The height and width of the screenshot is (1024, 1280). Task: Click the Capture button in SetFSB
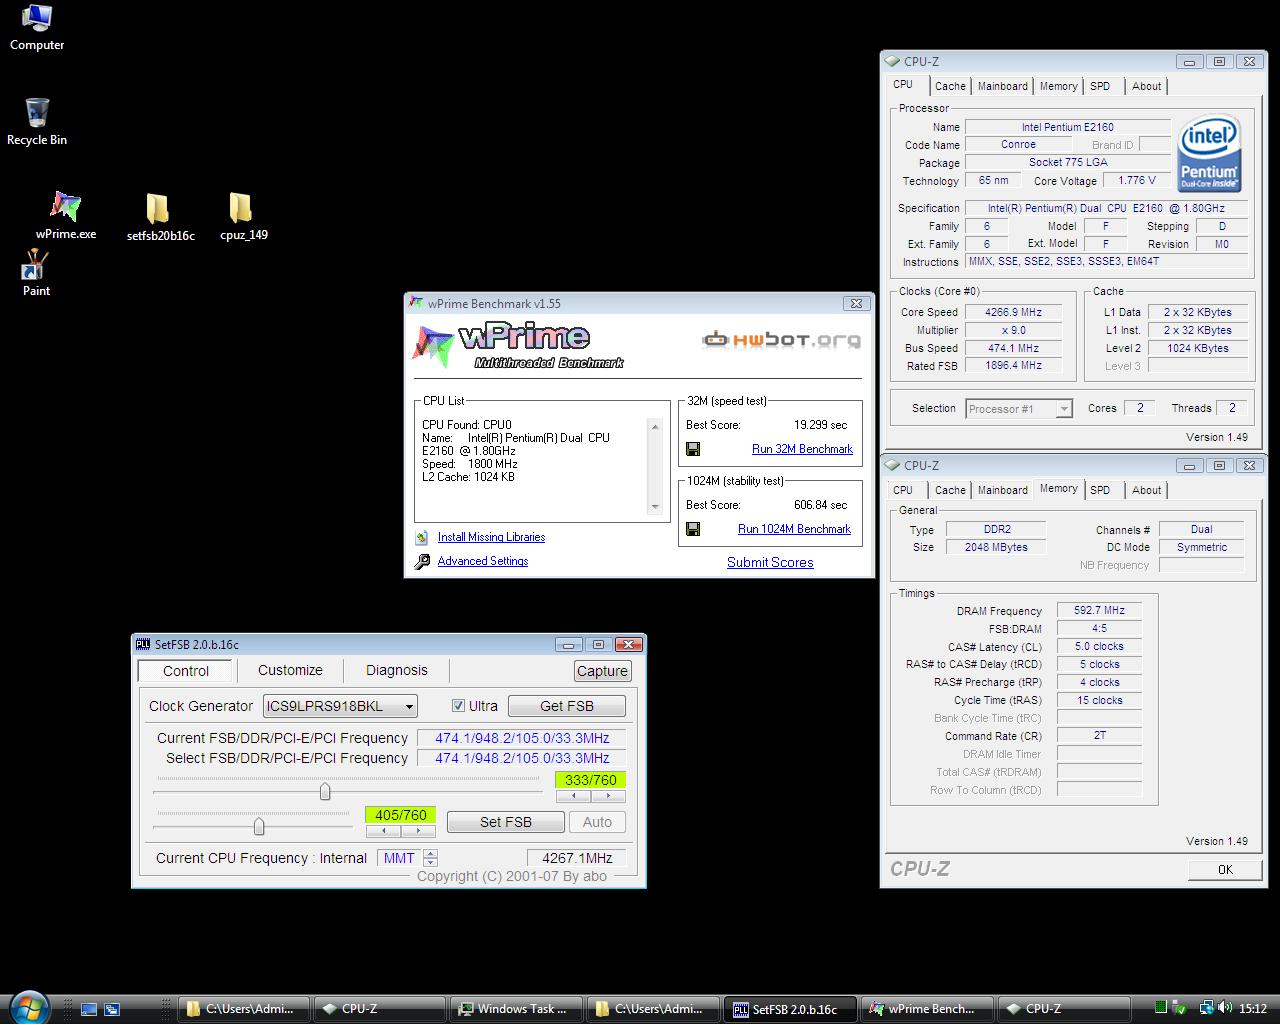coord(603,671)
